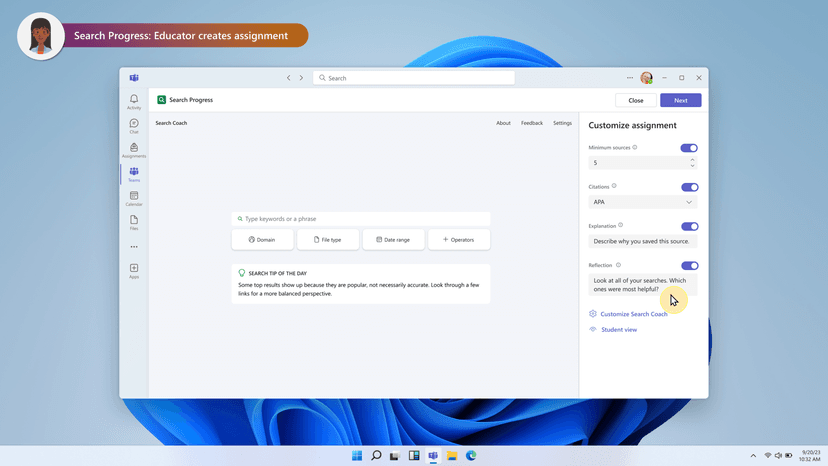Open Assignments in the Teams sidebar
The image size is (828, 466).
click(134, 150)
